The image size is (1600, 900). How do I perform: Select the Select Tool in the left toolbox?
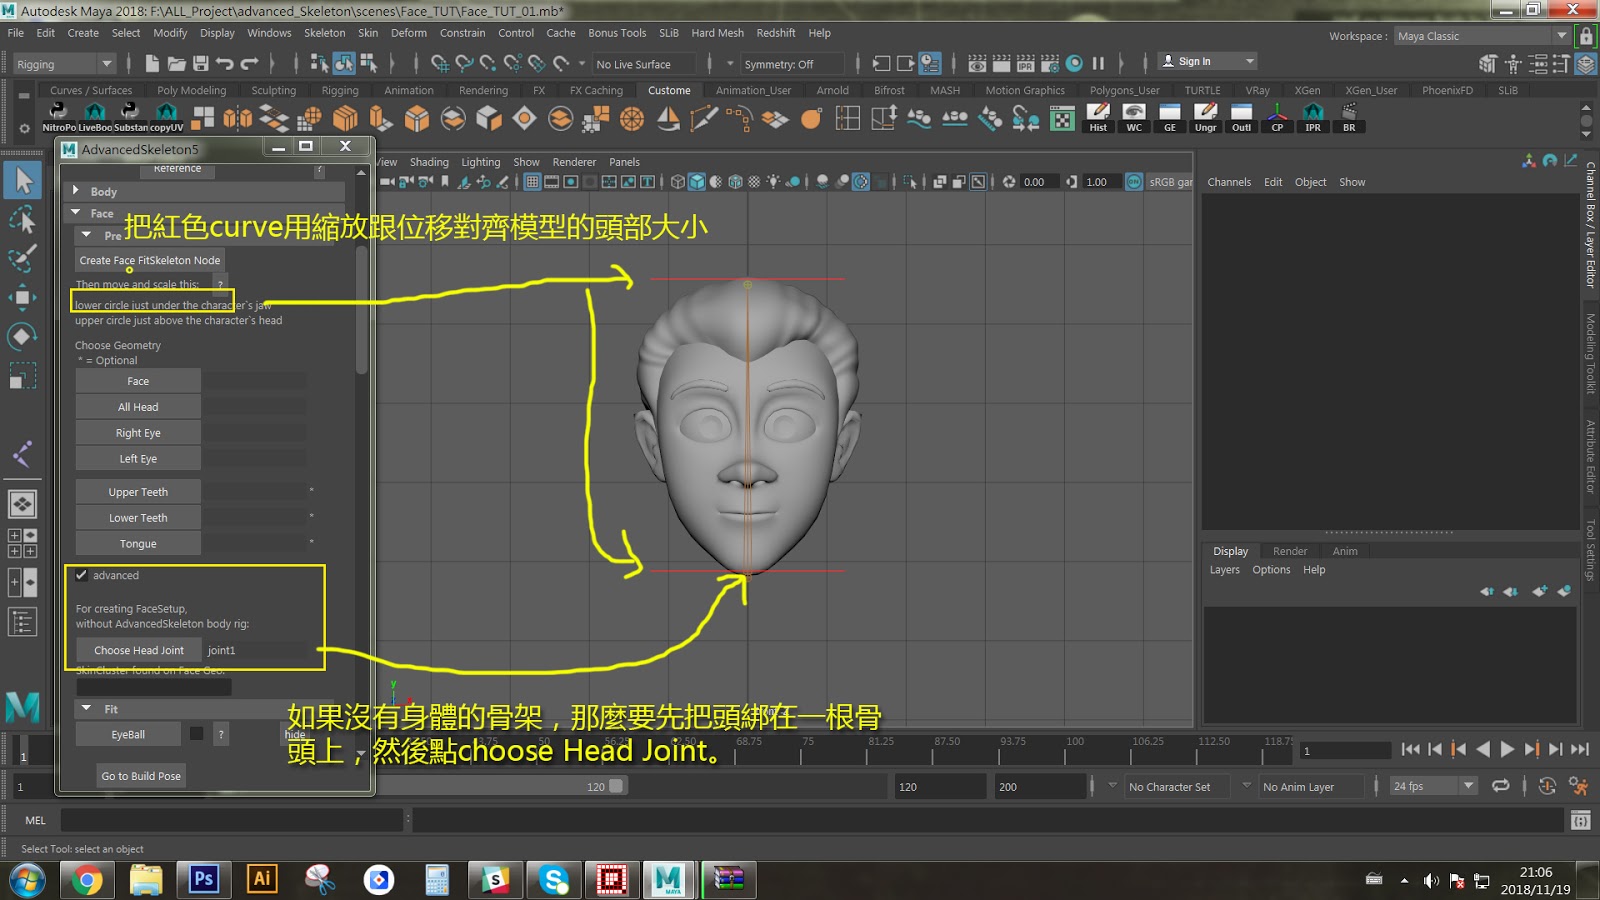click(22, 182)
